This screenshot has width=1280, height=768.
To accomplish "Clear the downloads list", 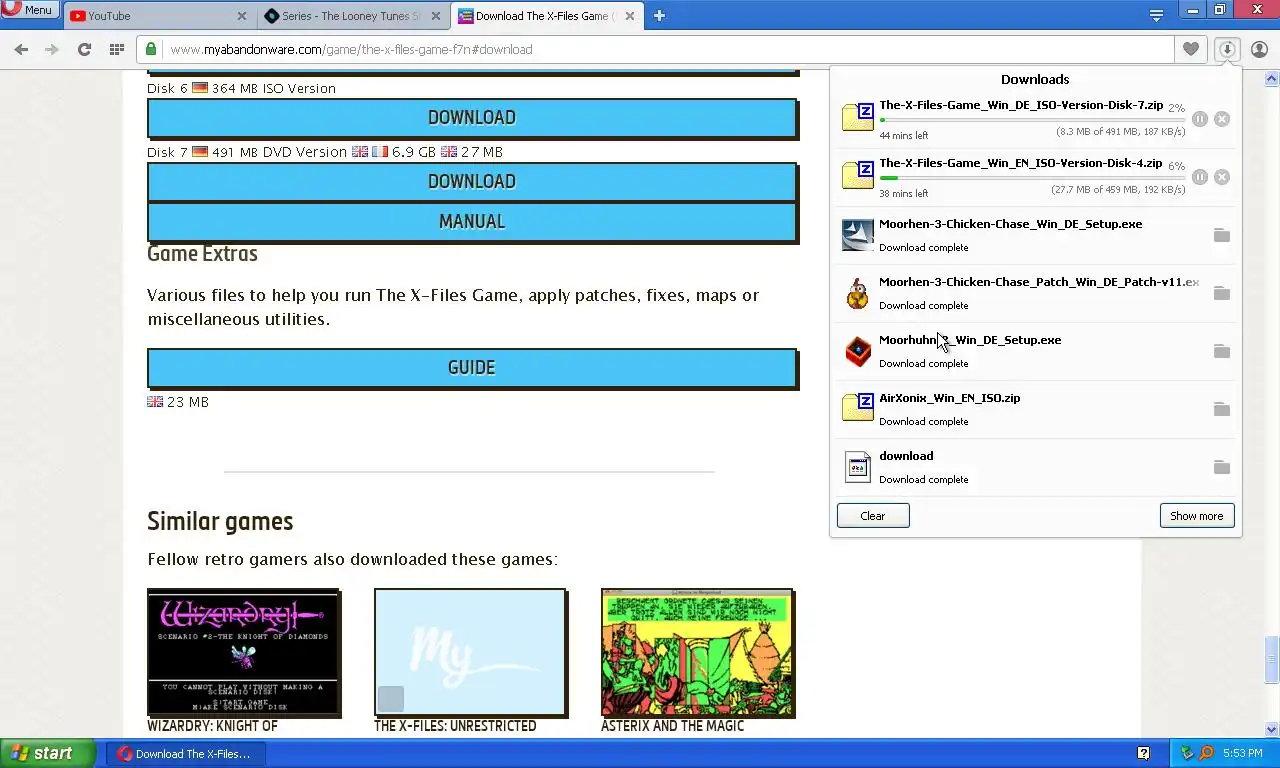I will (x=873, y=516).
